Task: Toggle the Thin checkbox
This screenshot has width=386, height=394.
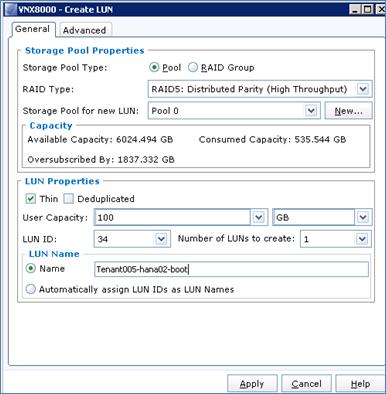Action: click(30, 199)
